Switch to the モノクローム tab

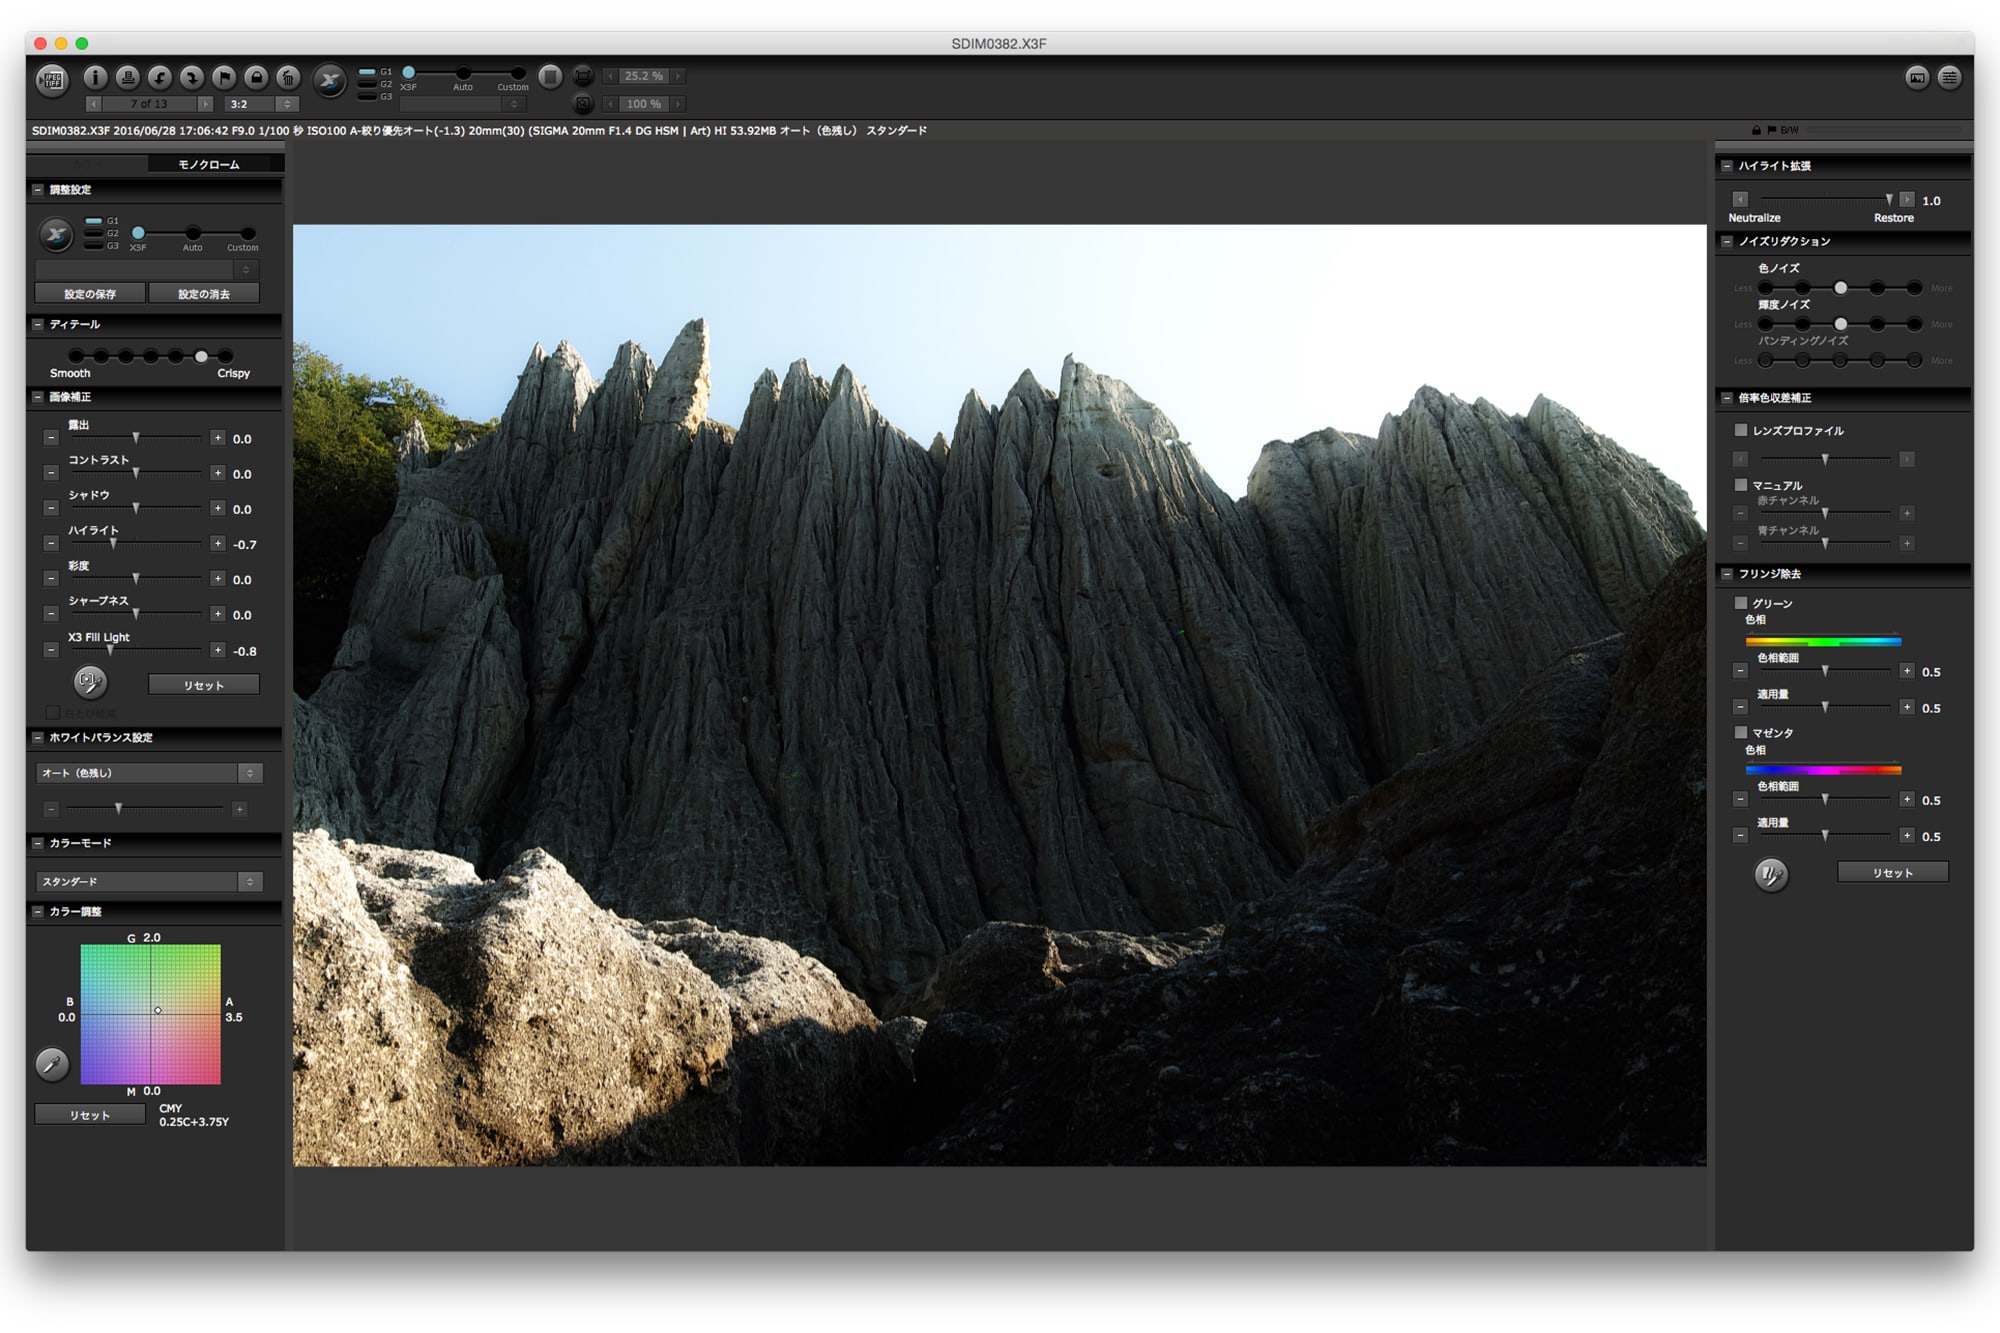(209, 164)
